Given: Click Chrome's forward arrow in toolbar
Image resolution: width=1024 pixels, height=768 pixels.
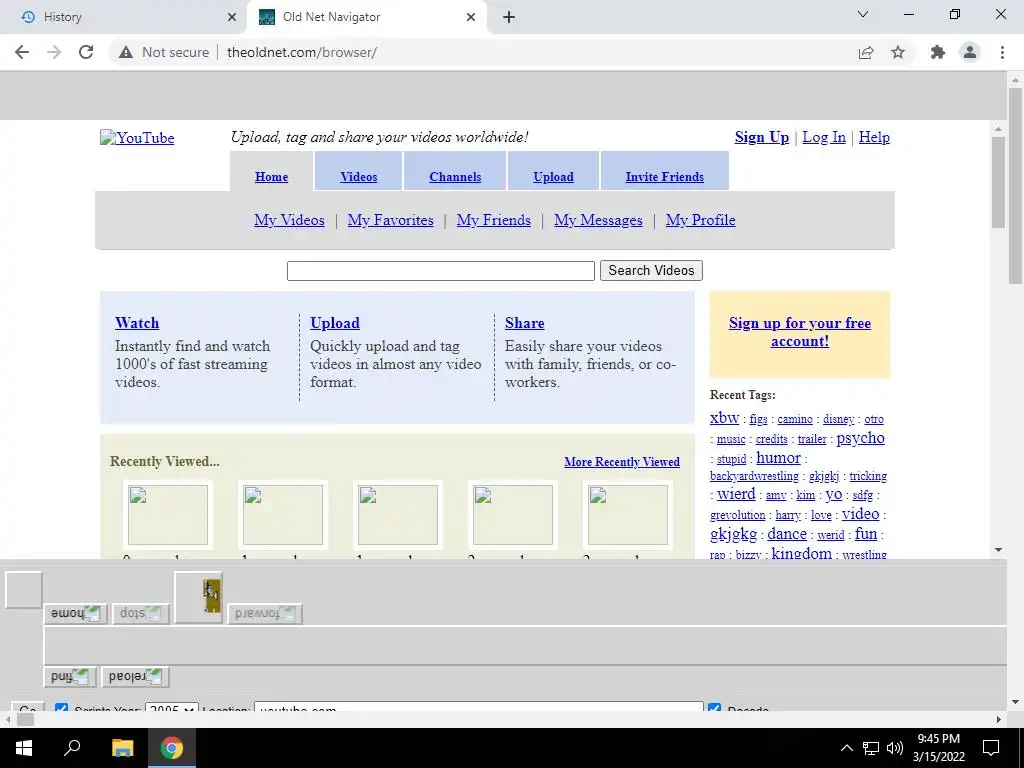Looking at the screenshot, I should pyautogui.click(x=54, y=52).
